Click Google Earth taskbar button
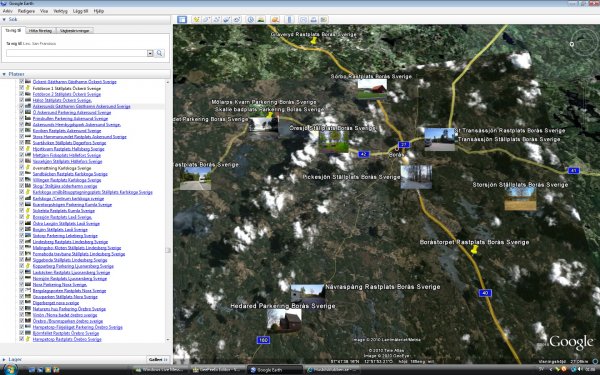This screenshot has height=375, width=600. 275,370
